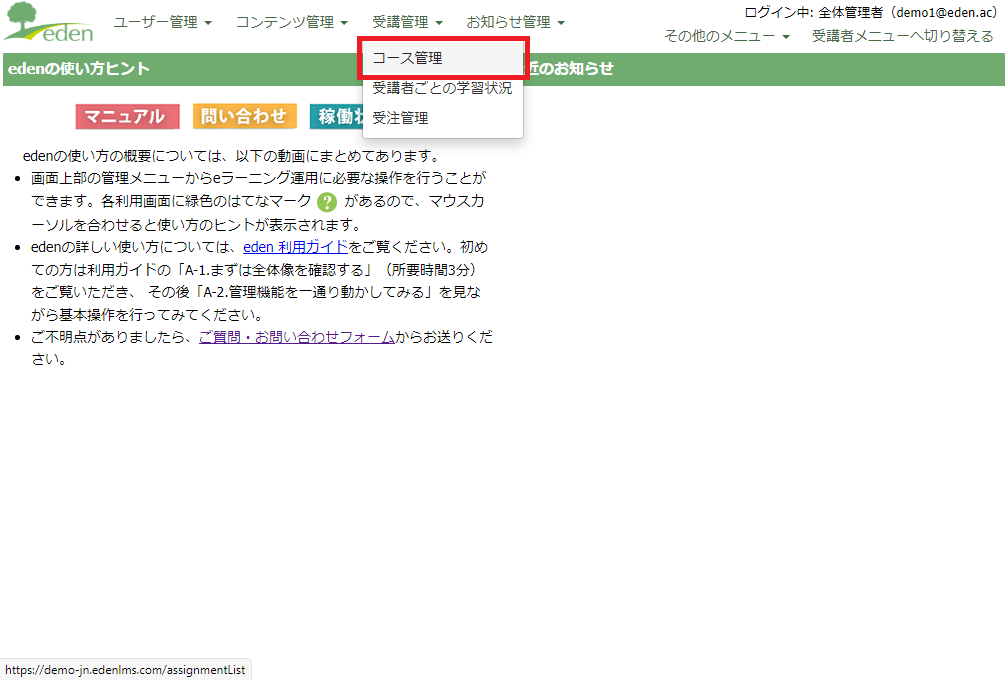
Task: Click the ログイン中 全体管理者 account text
Action: click(870, 12)
